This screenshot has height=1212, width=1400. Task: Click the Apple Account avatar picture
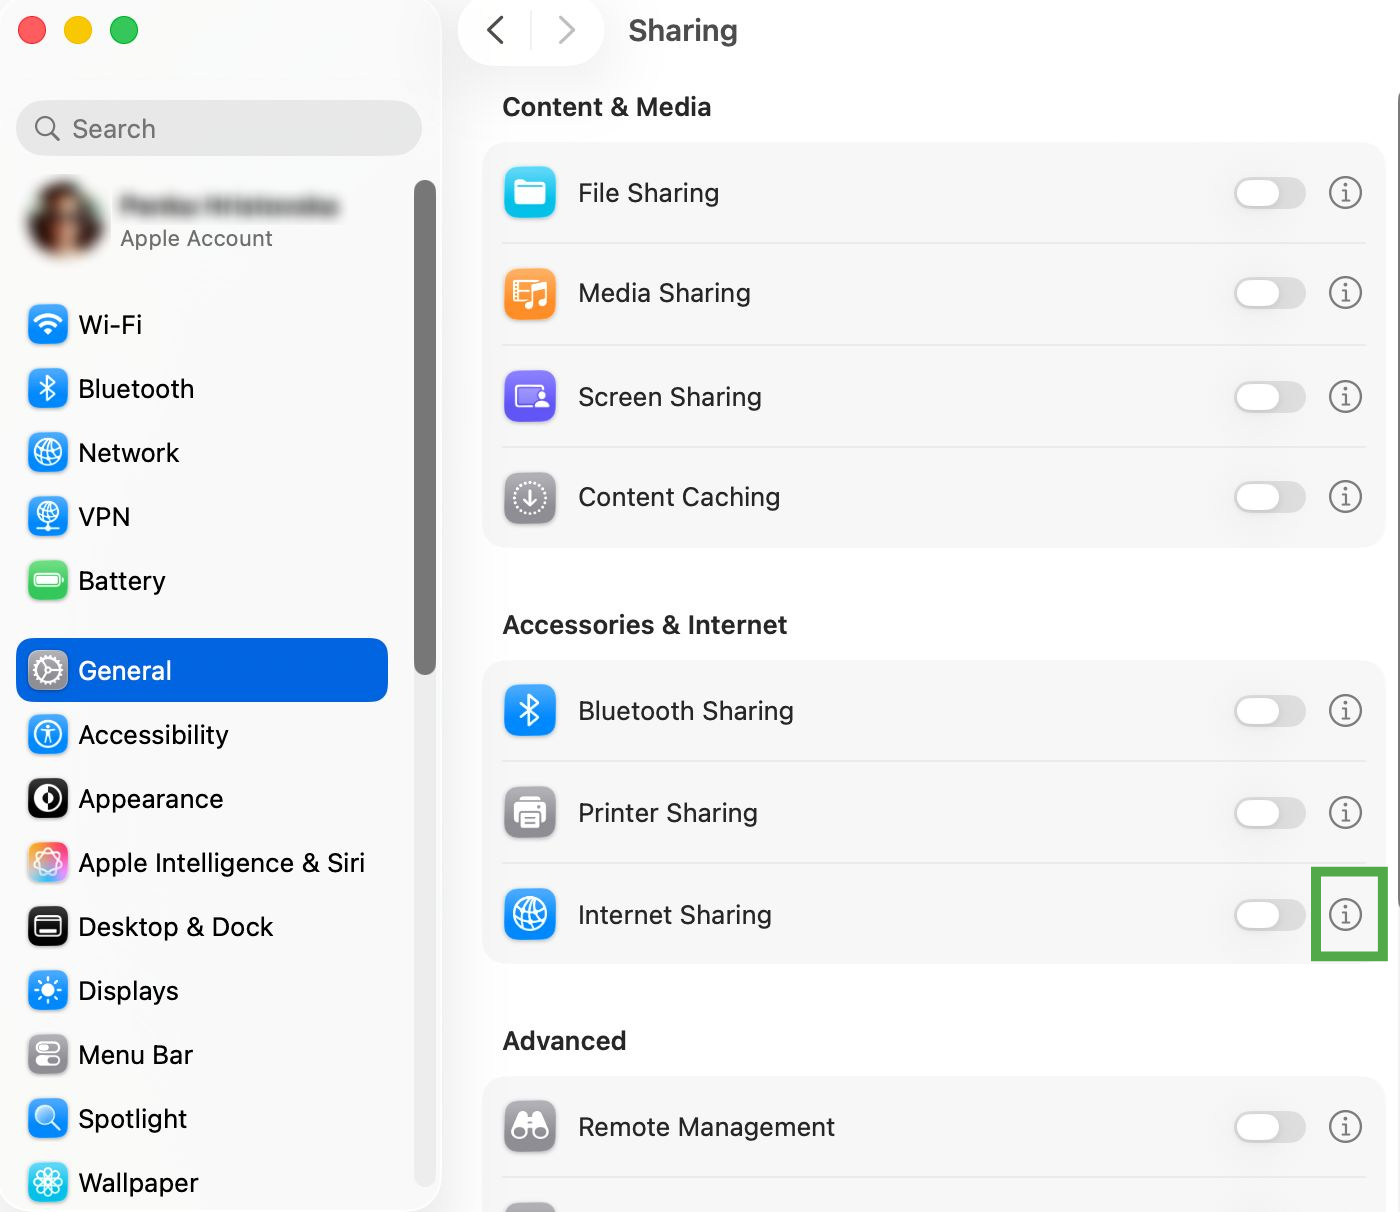[65, 220]
